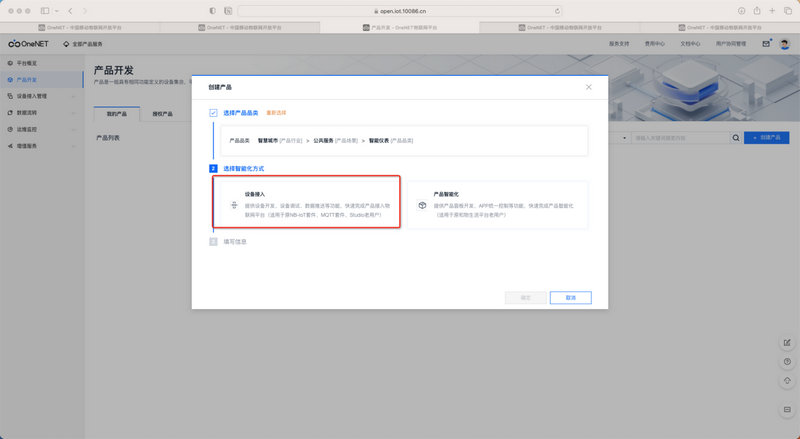This screenshot has width=800, height=439.
Task: Click 数据流转 sidebar icon
Action: click(10, 113)
